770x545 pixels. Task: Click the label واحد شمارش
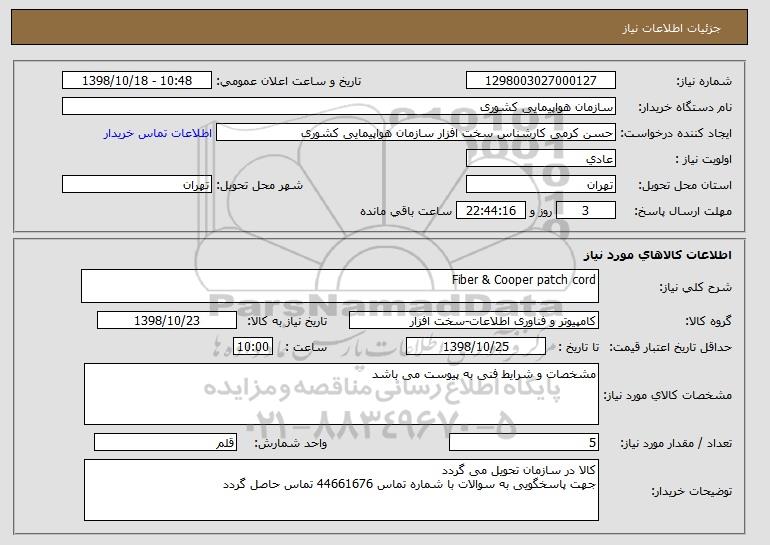[291, 444]
